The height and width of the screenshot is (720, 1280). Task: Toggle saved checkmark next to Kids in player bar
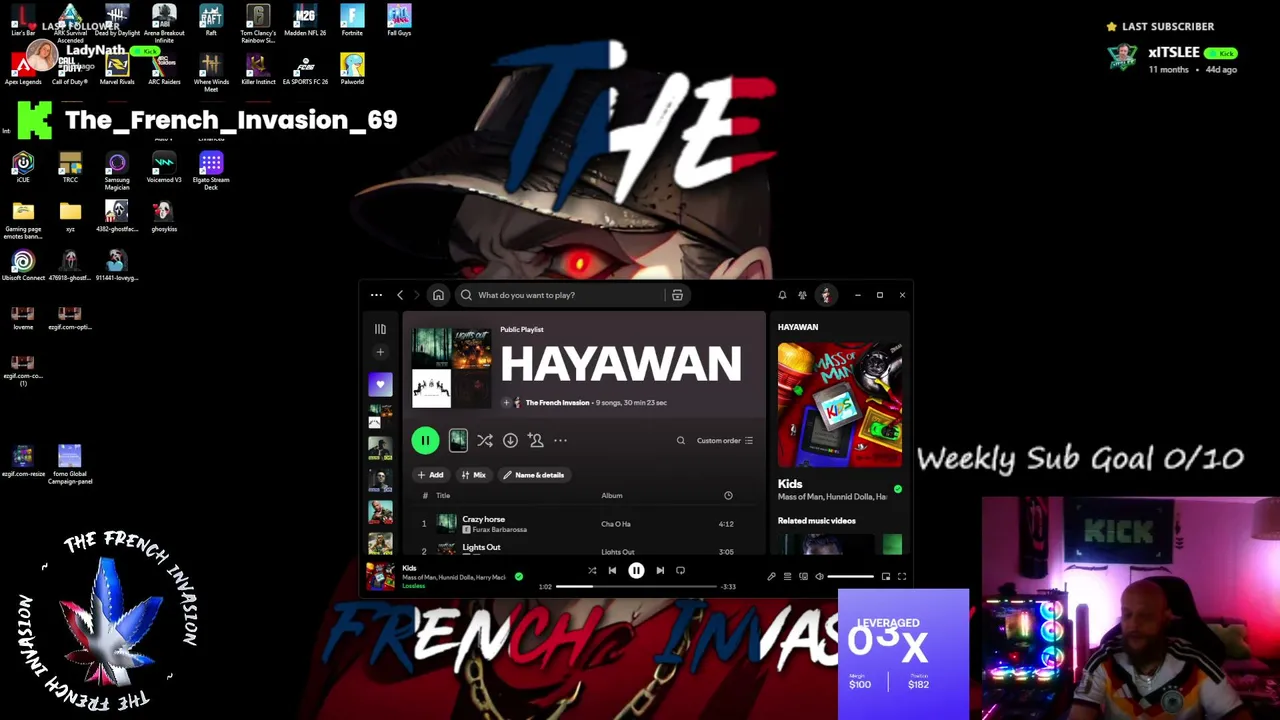(518, 576)
